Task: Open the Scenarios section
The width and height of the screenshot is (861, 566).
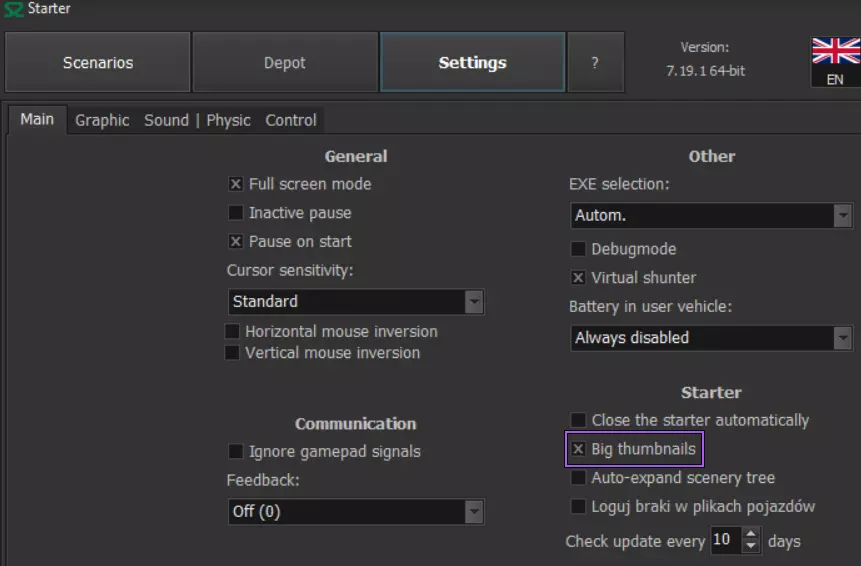Action: pyautogui.click(x=97, y=62)
